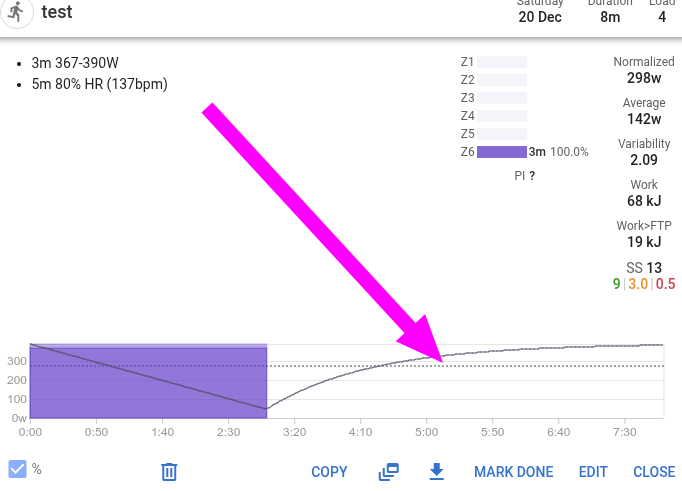Open the workout with EDIT
682x491 pixels.
pos(593,472)
